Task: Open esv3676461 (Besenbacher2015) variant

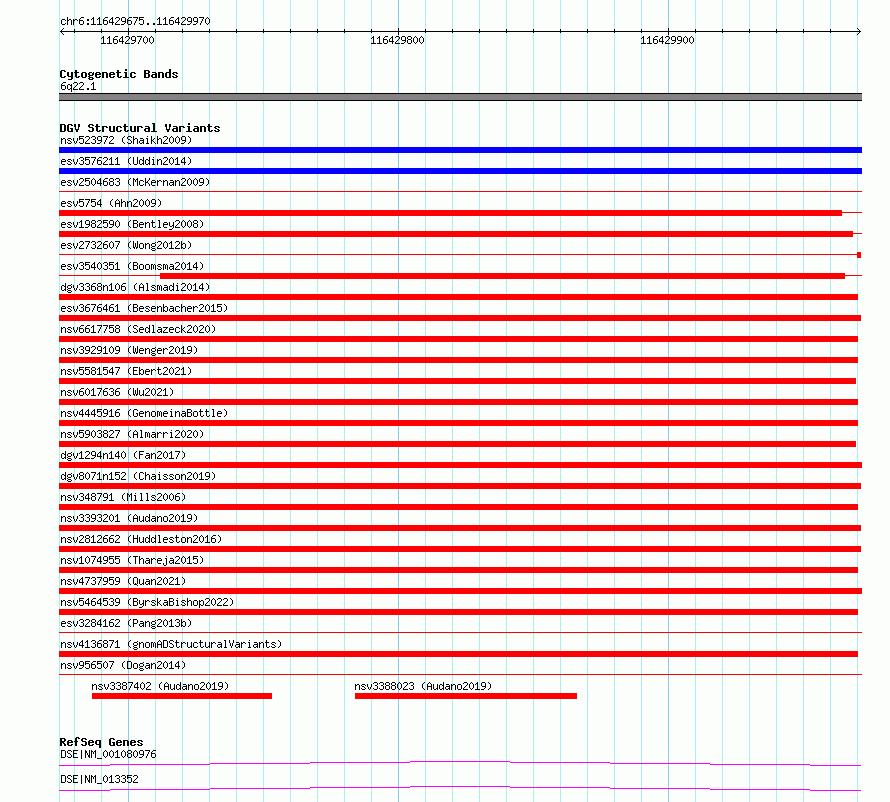Action: coord(144,308)
